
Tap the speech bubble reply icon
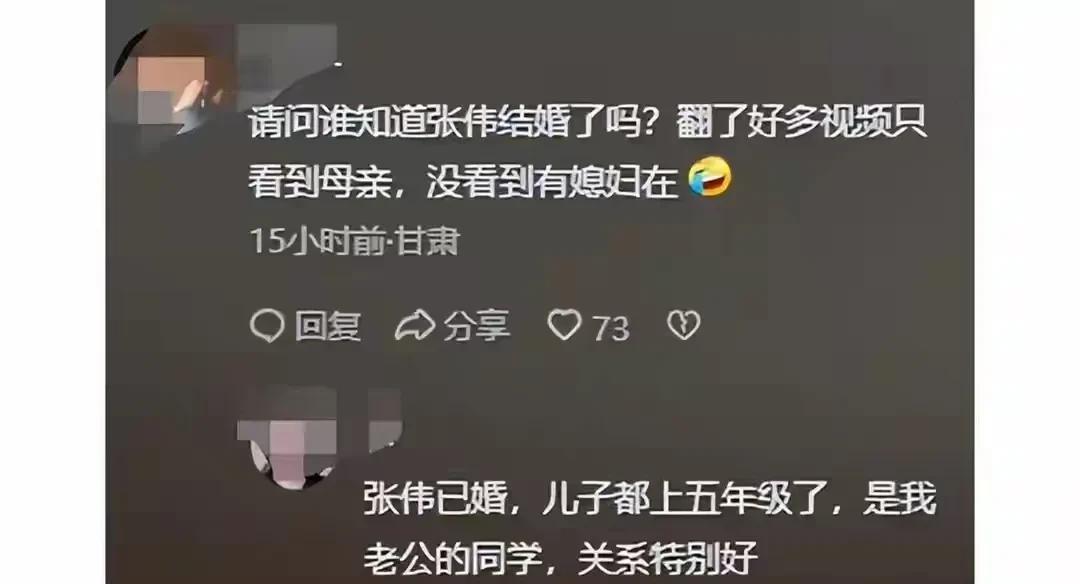[267, 325]
